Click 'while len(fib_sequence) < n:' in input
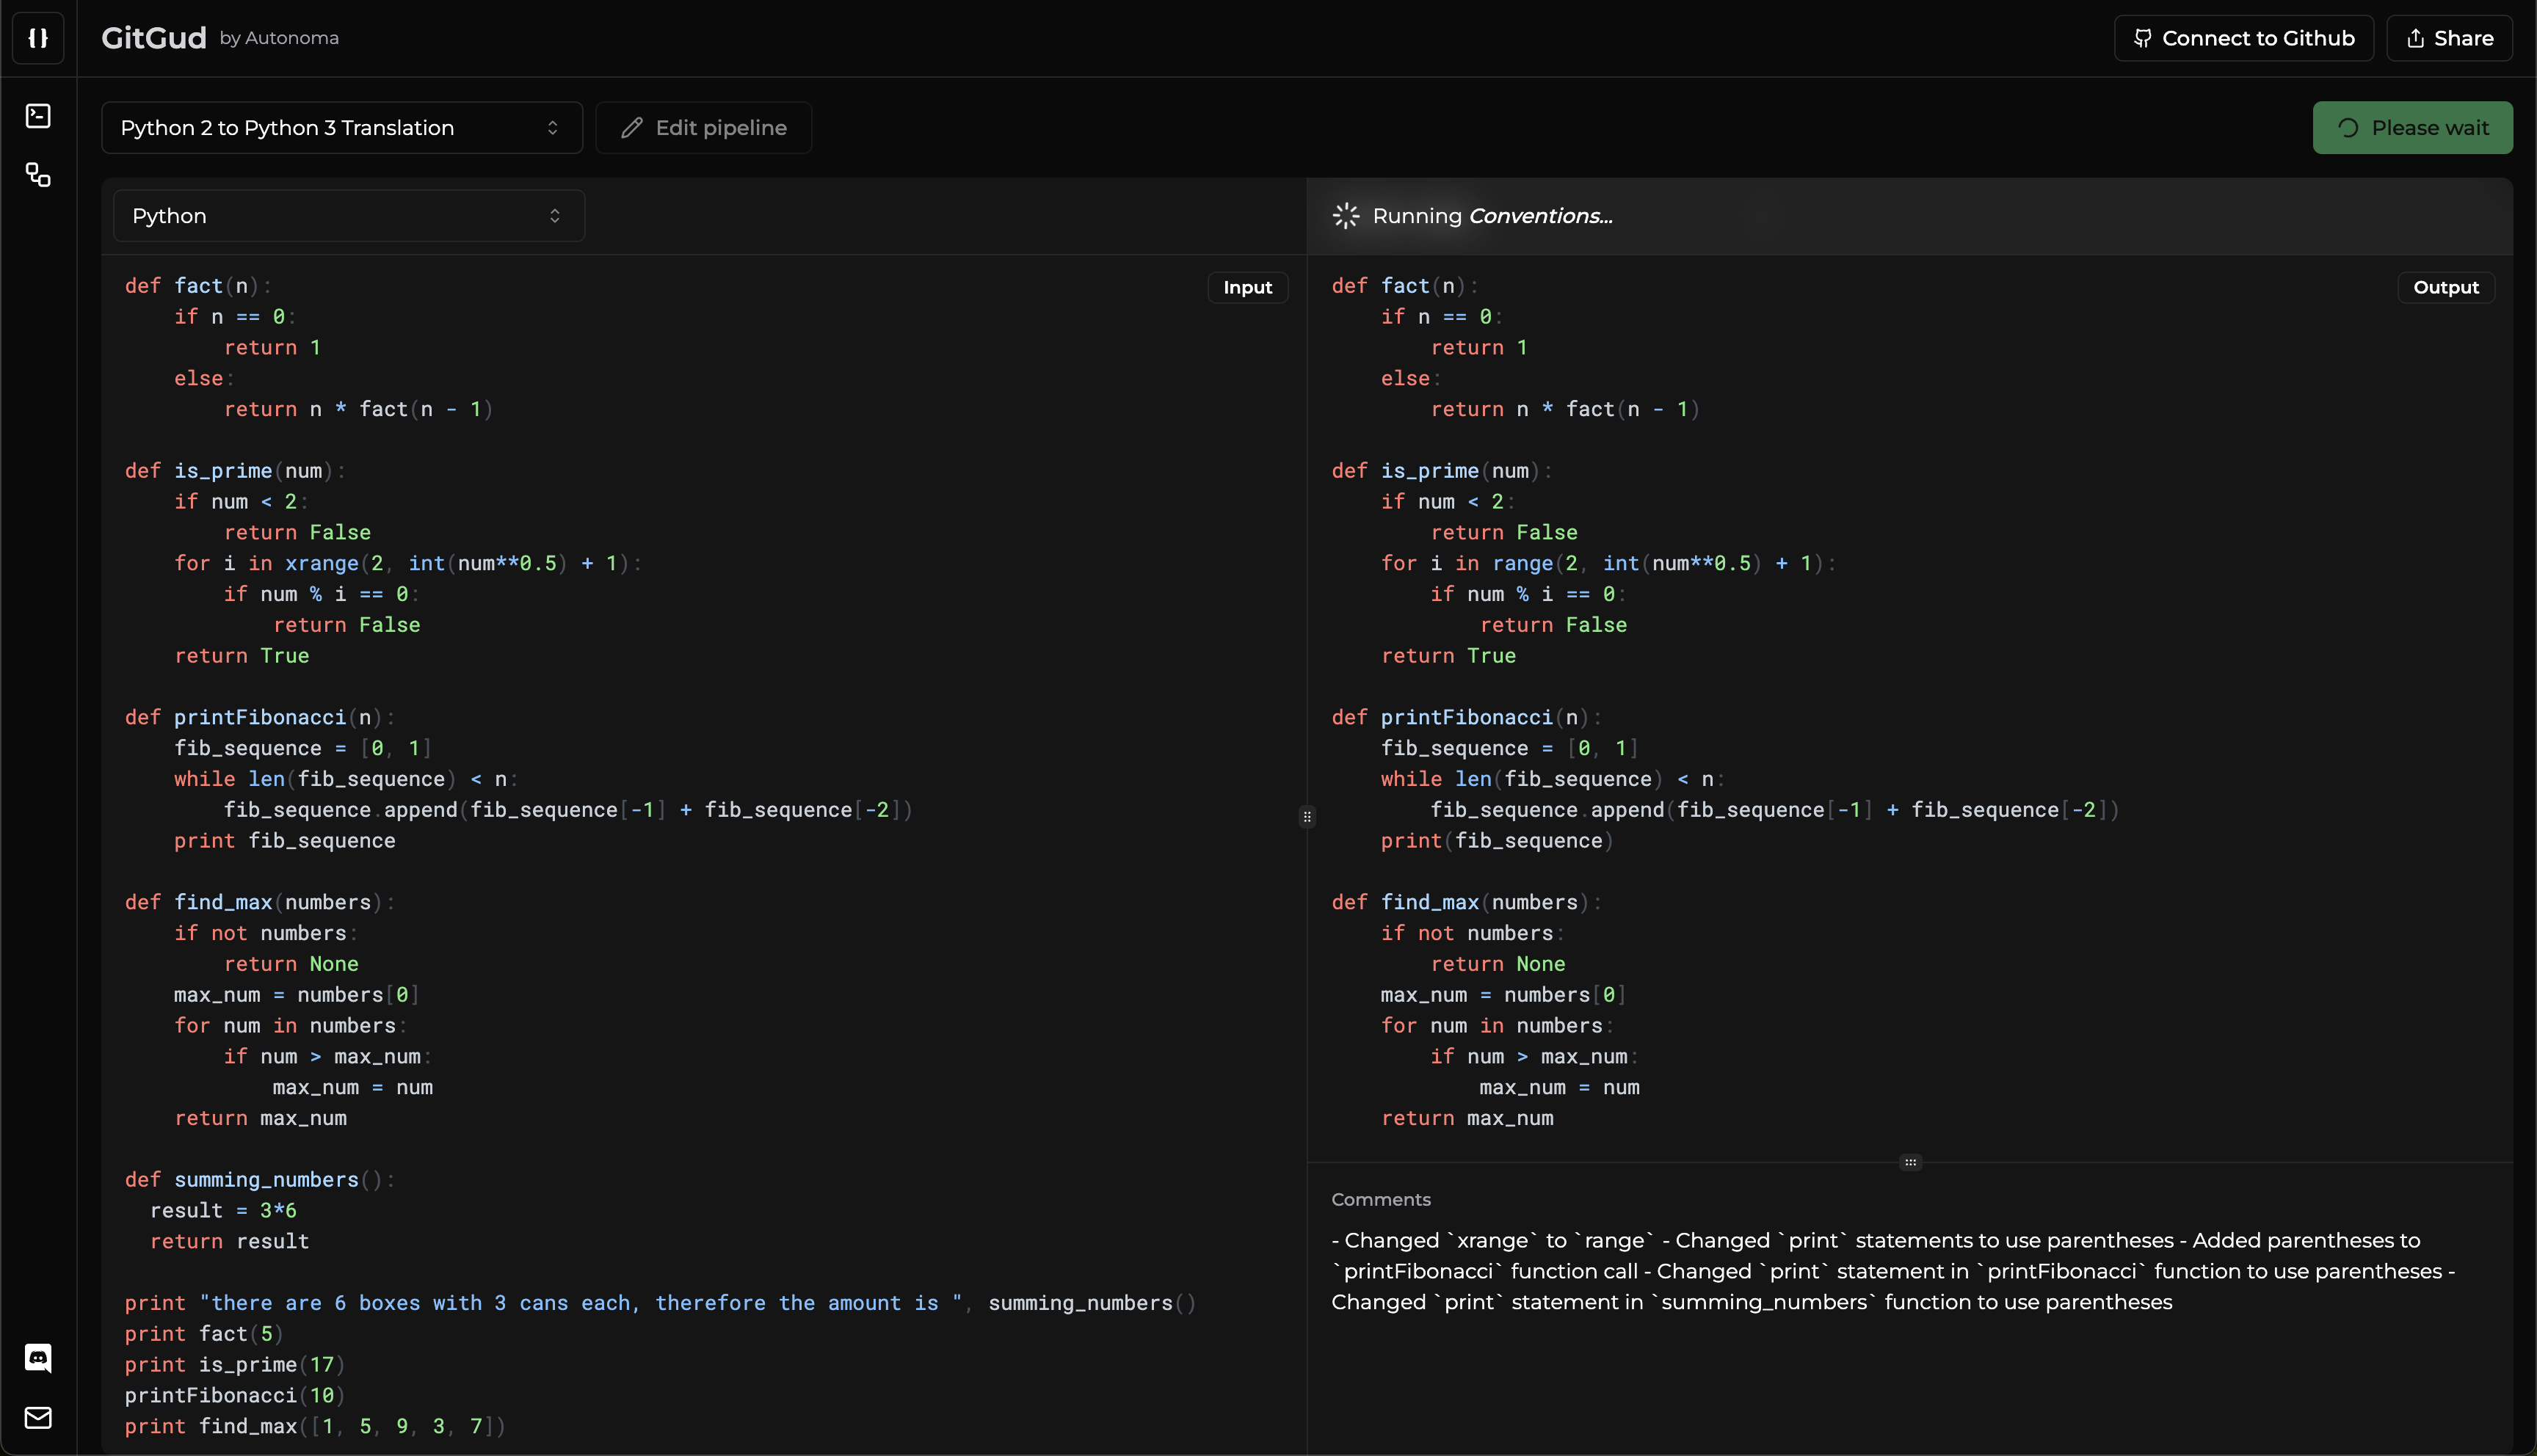The width and height of the screenshot is (2537, 1456). tap(346, 779)
